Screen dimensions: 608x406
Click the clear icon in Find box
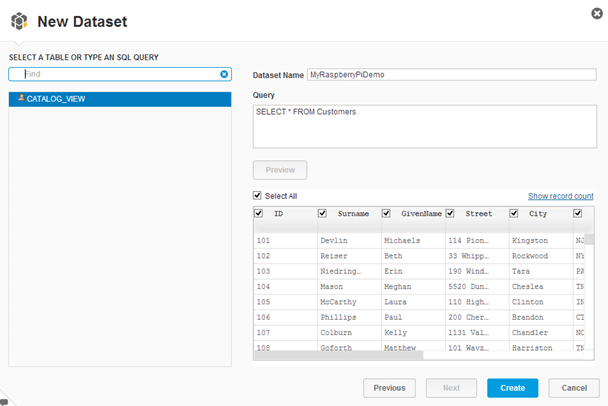click(x=224, y=74)
